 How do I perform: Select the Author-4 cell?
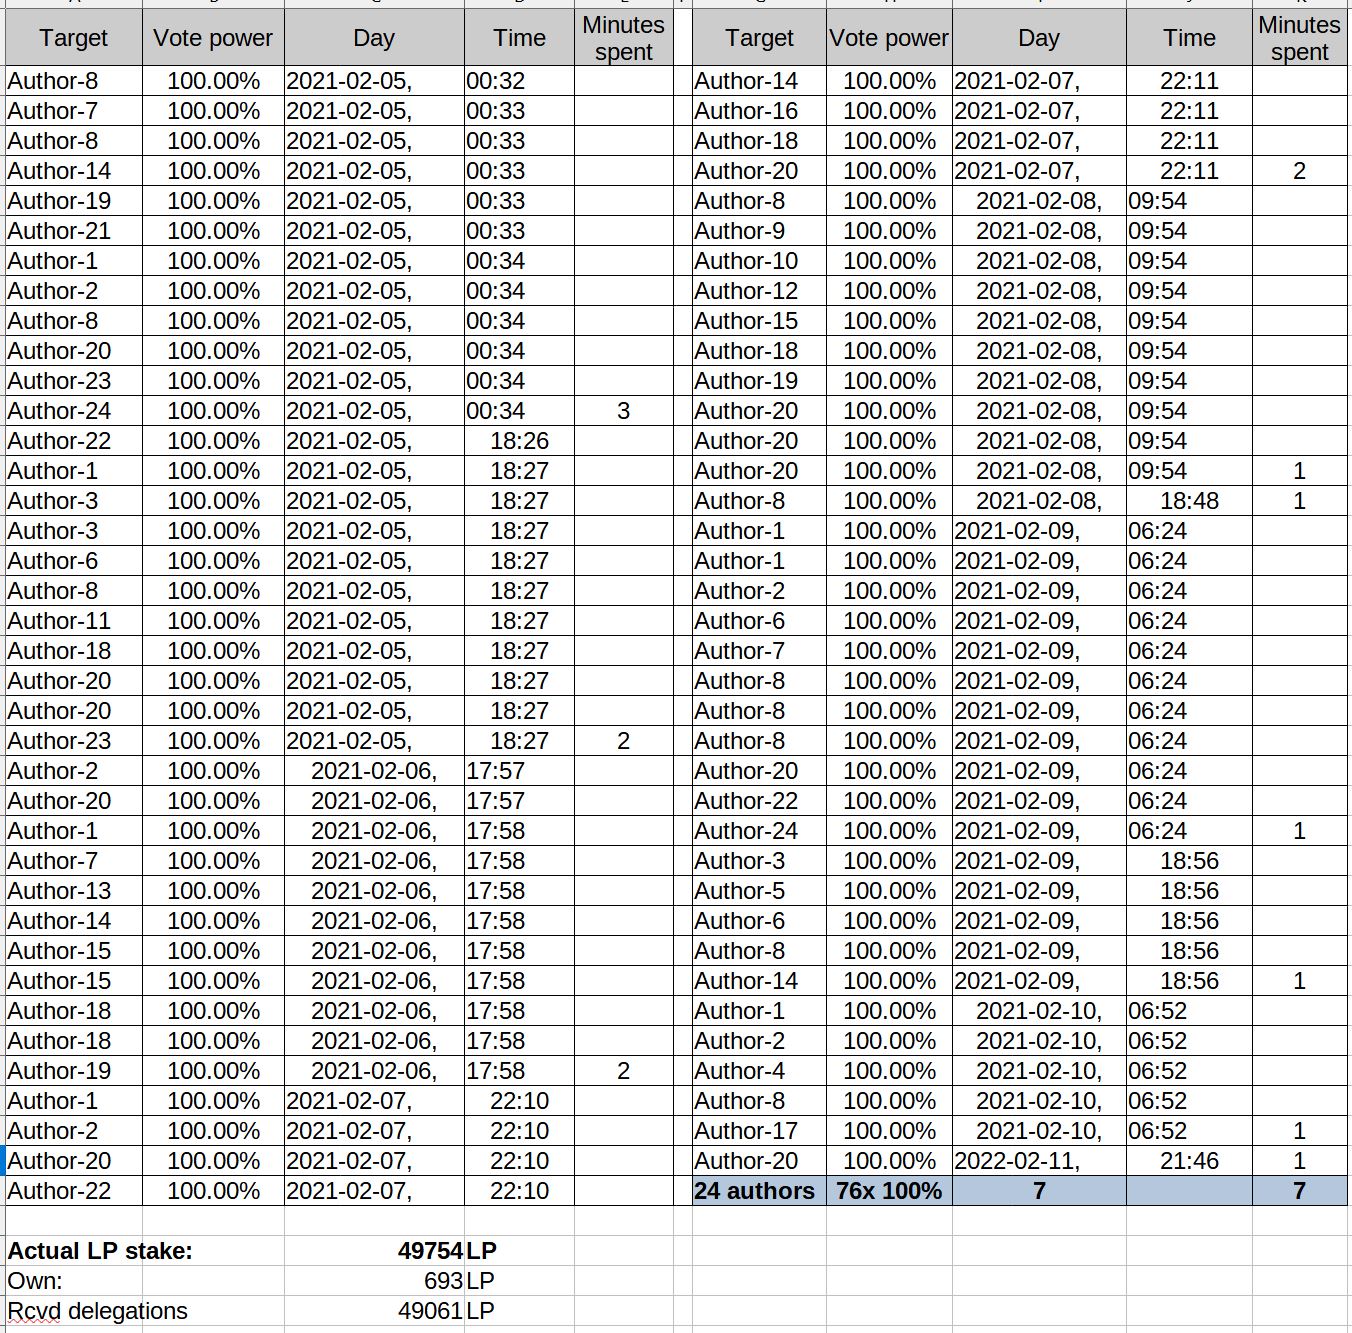coord(759,1071)
